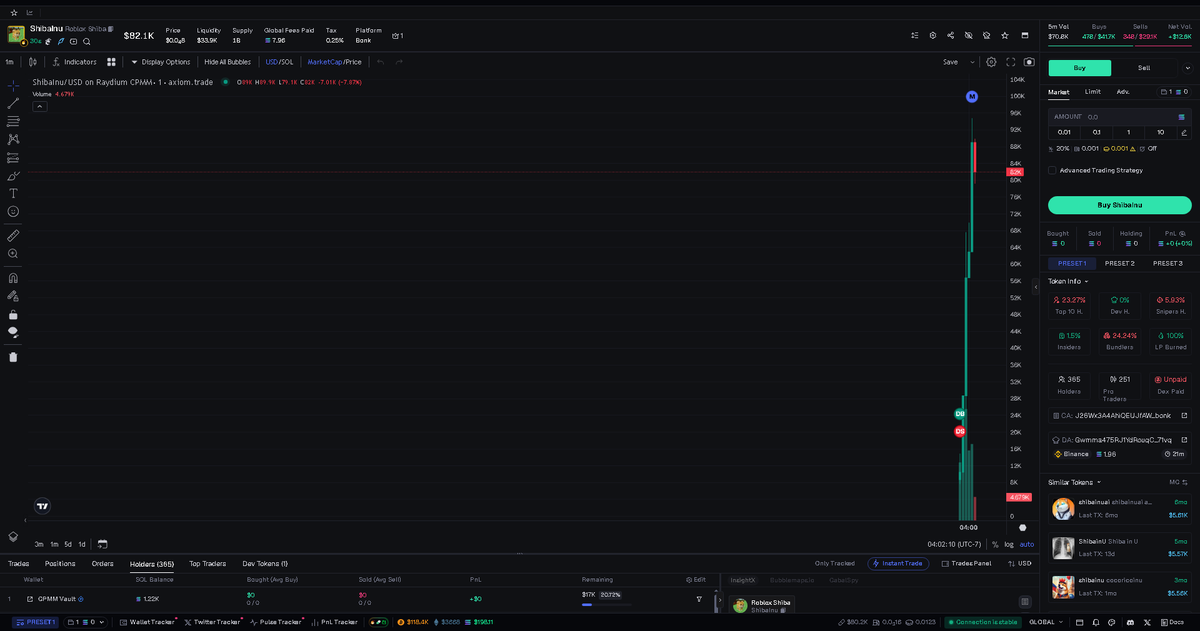Toggle log scale on the chart
The width and height of the screenshot is (1200, 631).
coord(1008,545)
